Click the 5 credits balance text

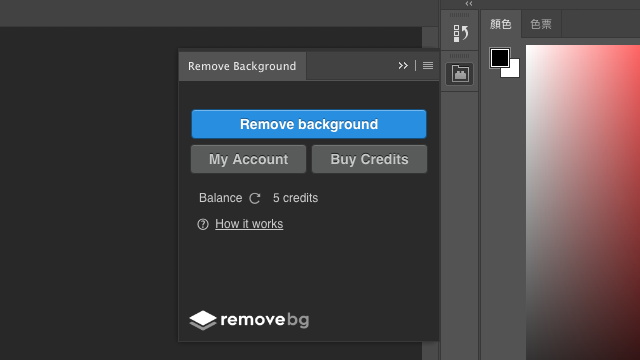pyautogui.click(x=296, y=198)
